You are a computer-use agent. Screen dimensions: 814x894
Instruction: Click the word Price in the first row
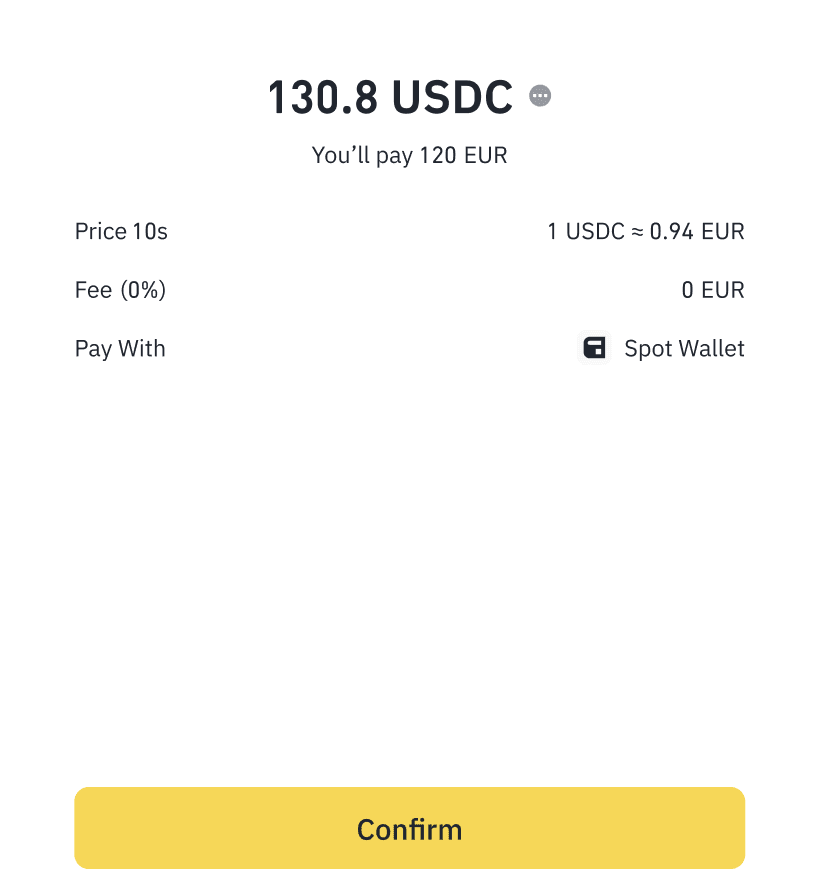101,232
